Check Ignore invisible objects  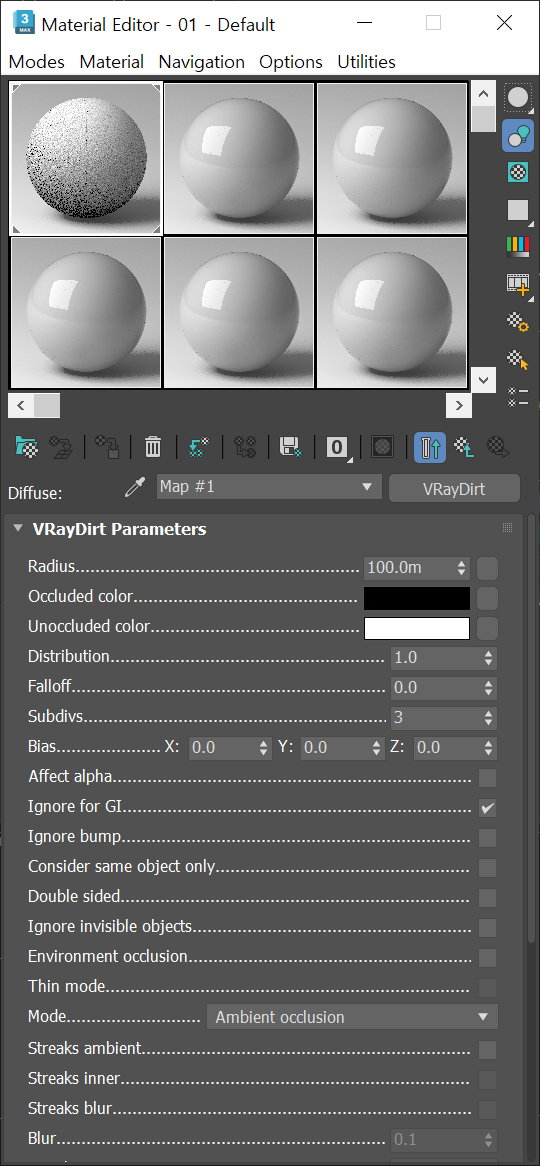tap(487, 928)
